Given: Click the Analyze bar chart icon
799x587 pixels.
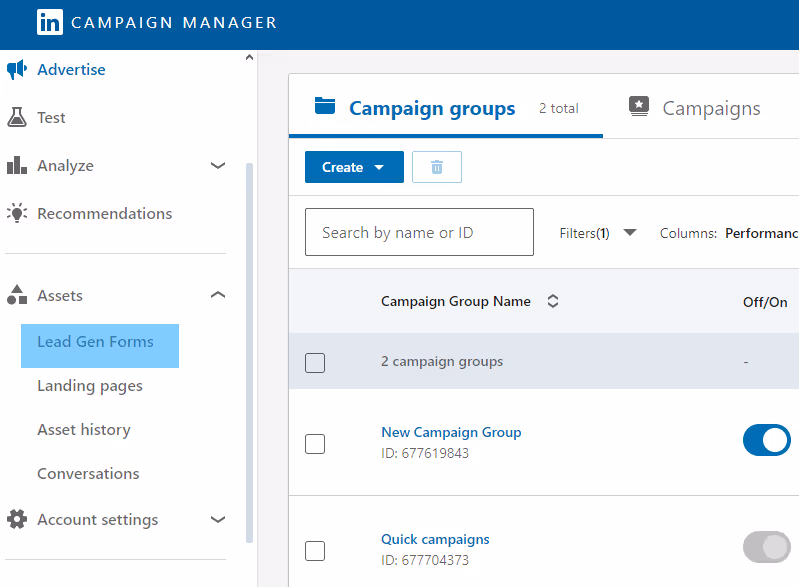Looking at the screenshot, I should click(17, 165).
